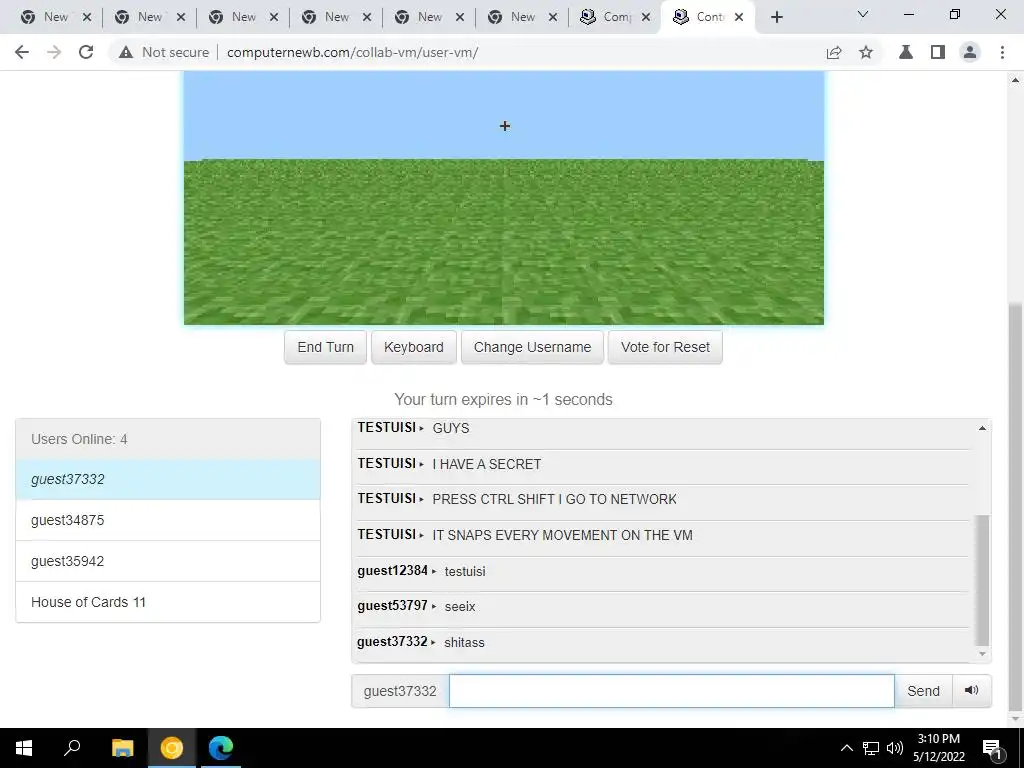Switch to the fourth New tab
The image size is (1024, 768).
click(336, 18)
